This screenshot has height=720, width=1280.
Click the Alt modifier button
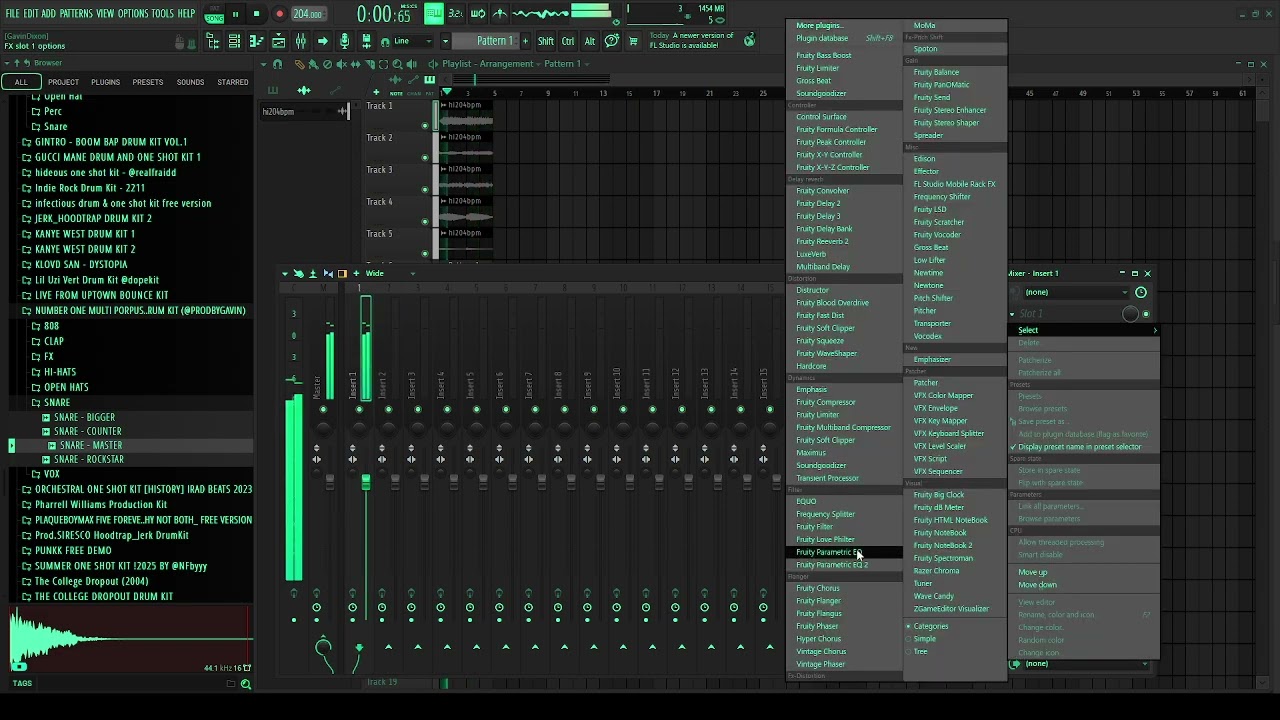coord(590,41)
